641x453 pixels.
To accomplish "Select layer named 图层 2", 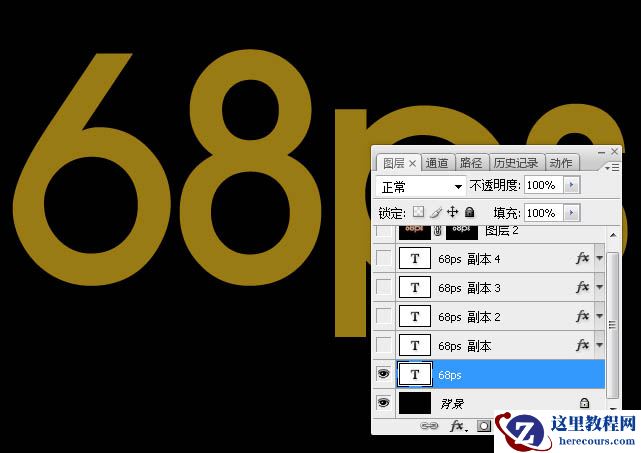I will coord(502,231).
